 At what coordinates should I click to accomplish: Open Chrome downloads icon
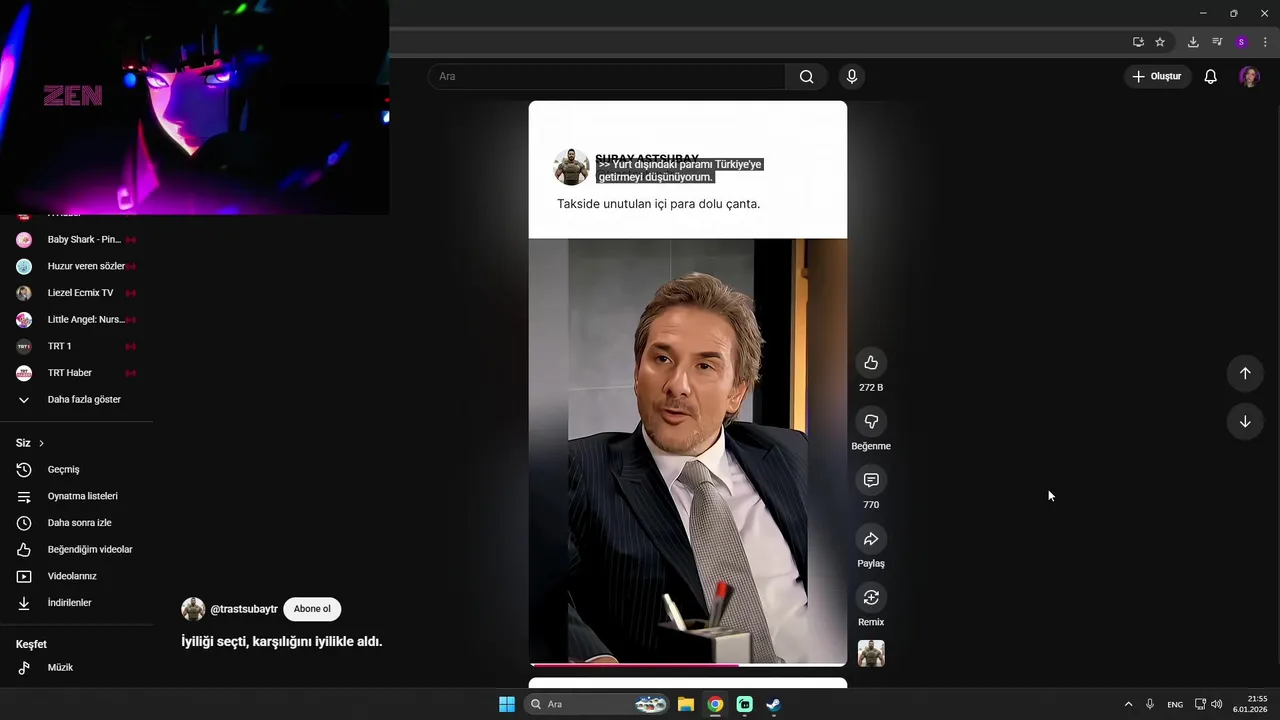[x=1193, y=42]
